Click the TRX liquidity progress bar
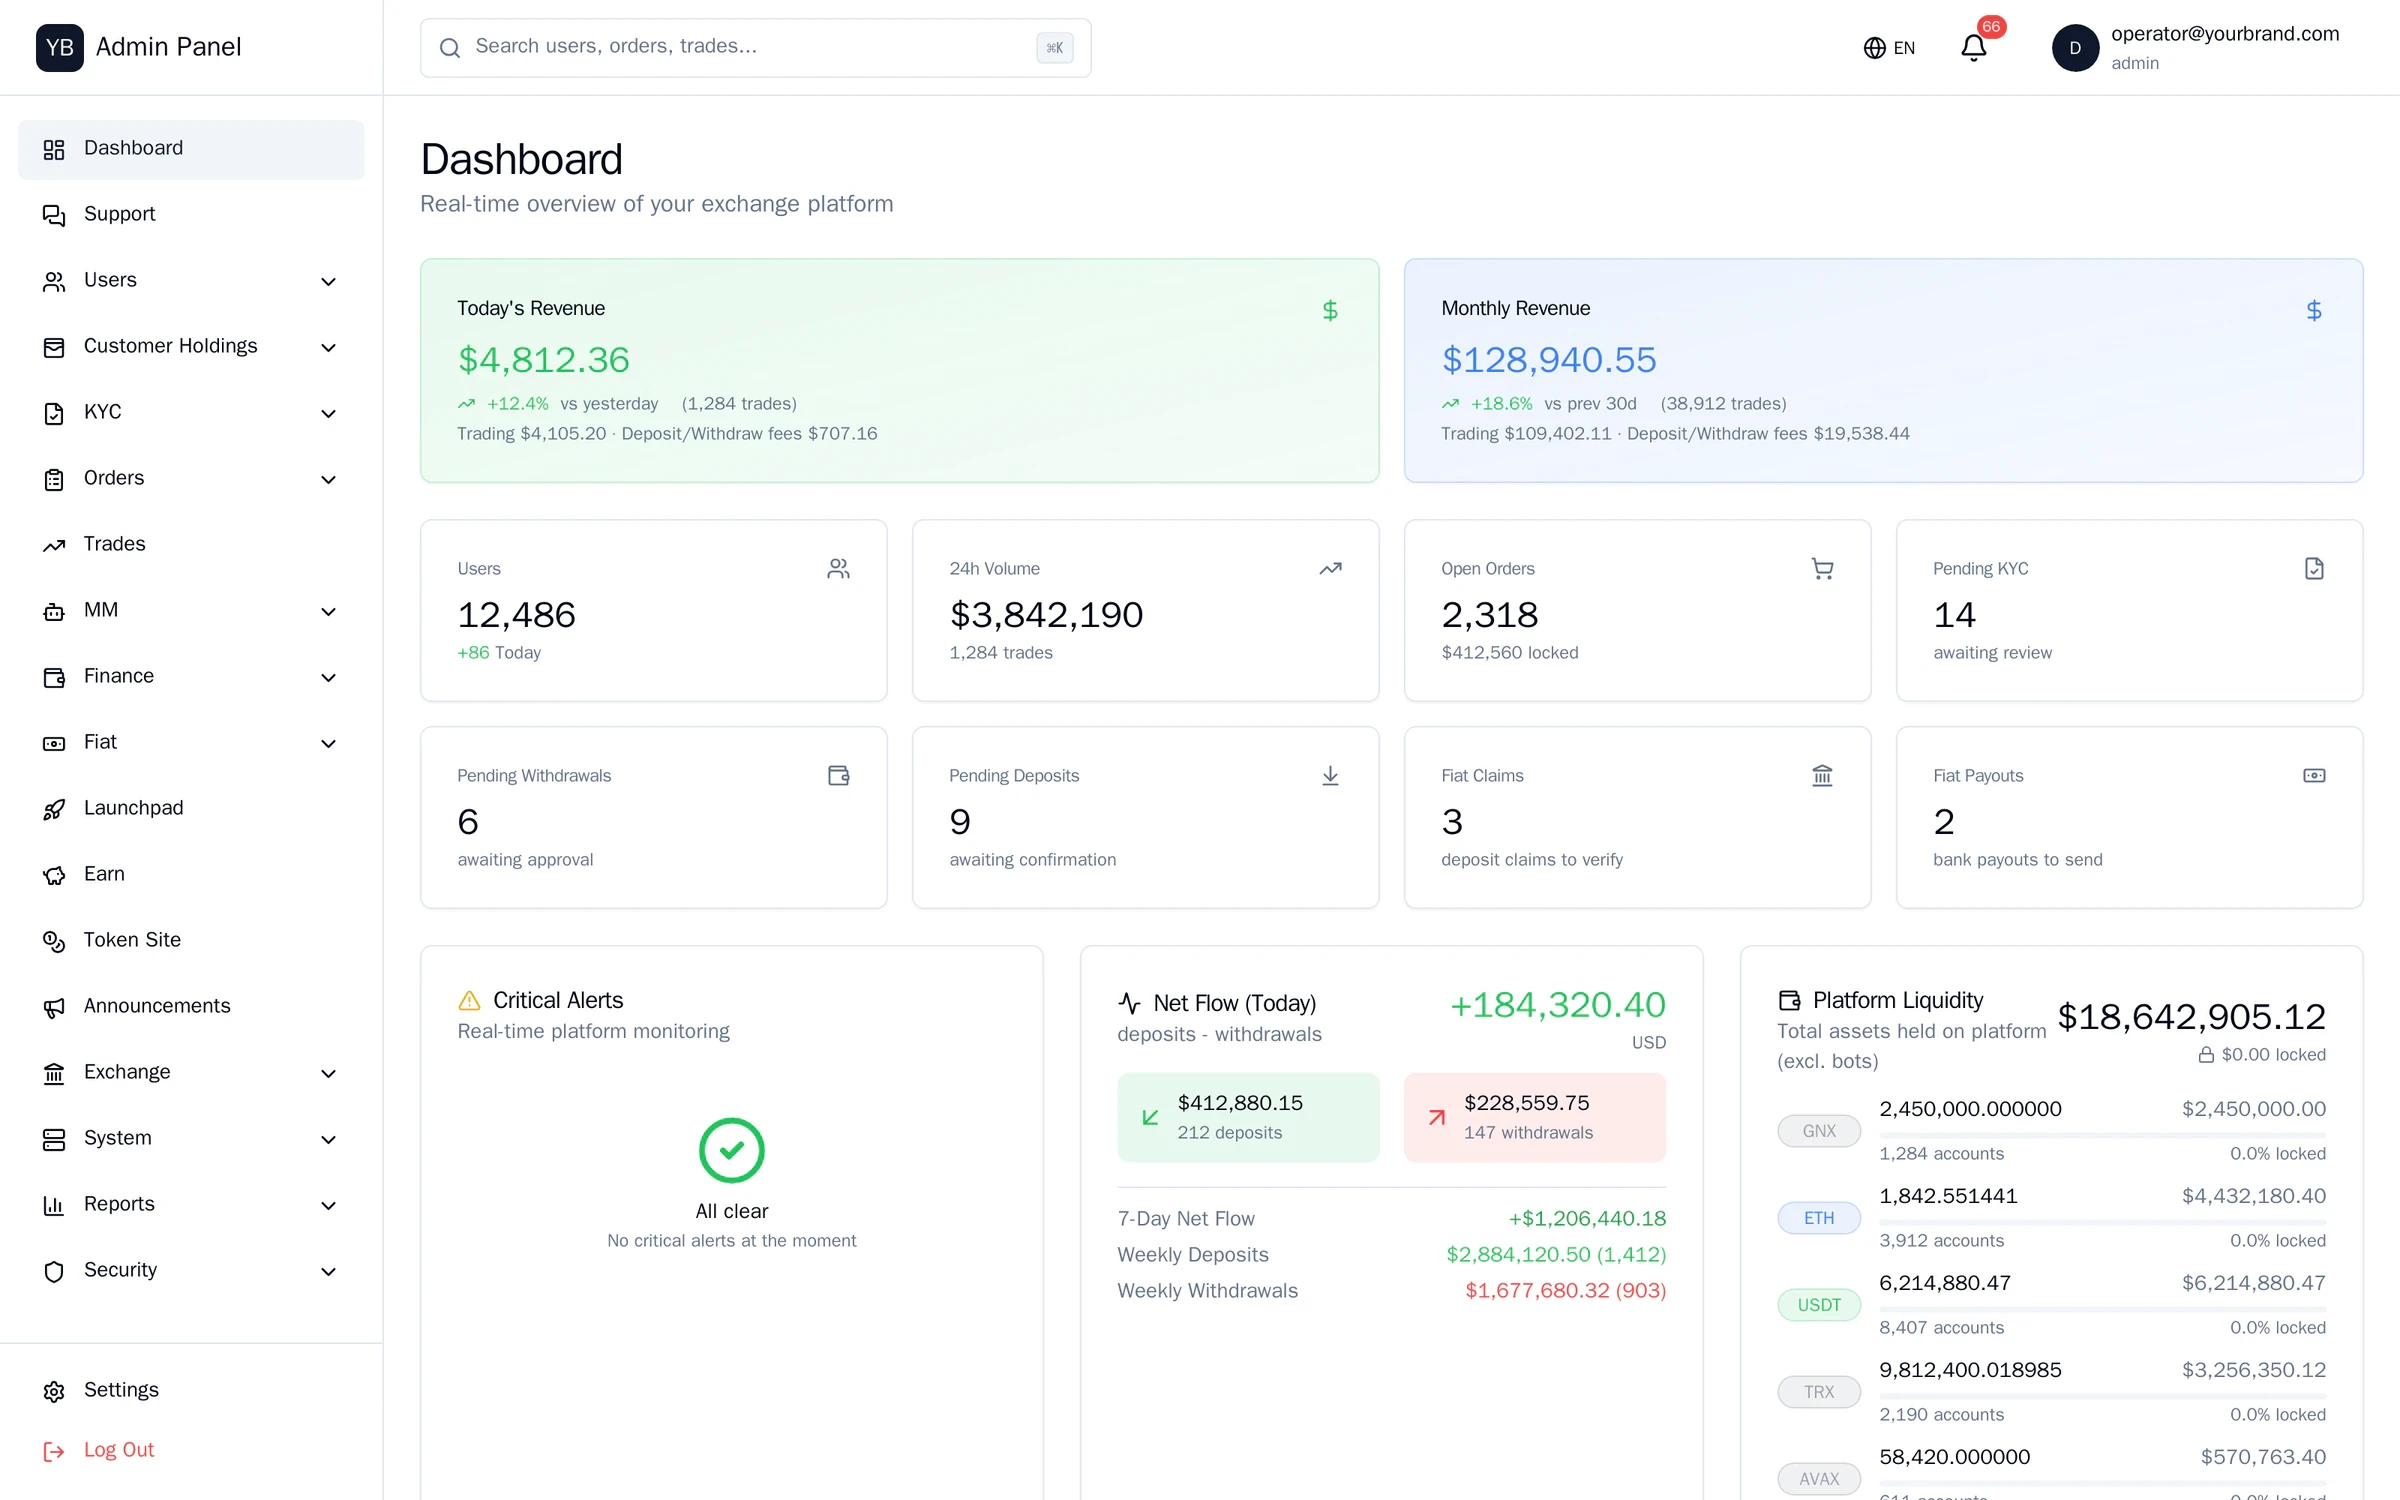This screenshot has height=1500, width=2400. pyautogui.click(x=2102, y=1396)
